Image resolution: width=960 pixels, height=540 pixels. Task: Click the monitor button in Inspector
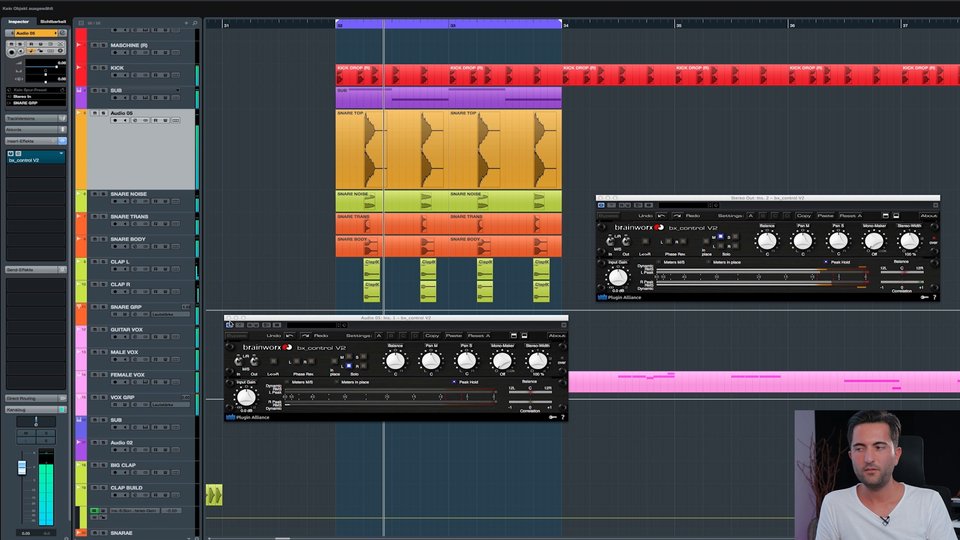(21, 51)
